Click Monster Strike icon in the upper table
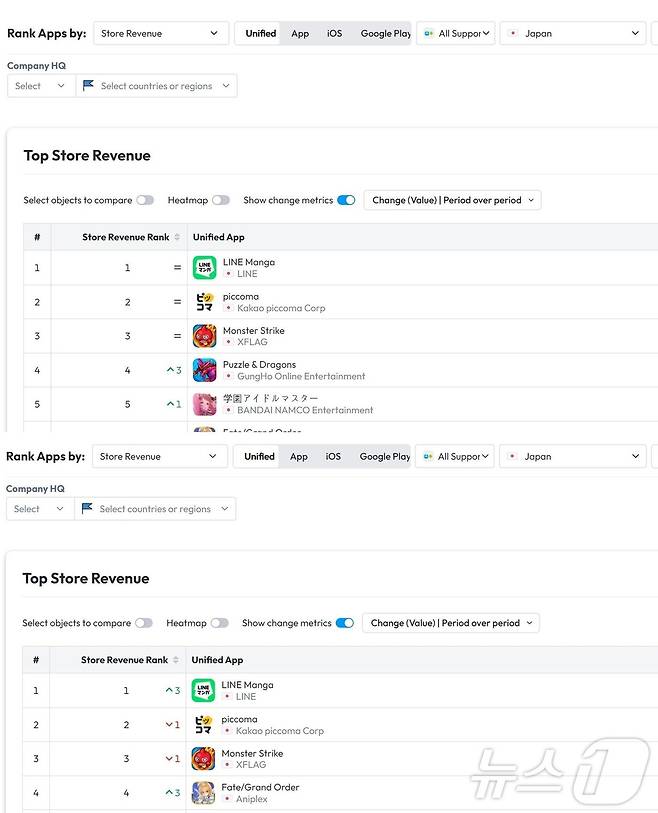Image resolution: width=658 pixels, height=813 pixels. [204, 336]
